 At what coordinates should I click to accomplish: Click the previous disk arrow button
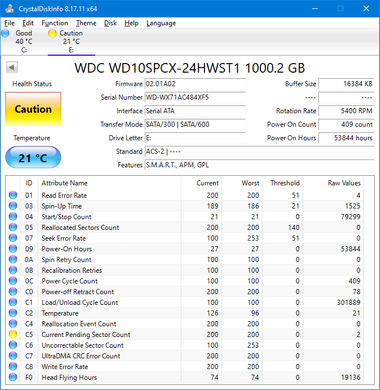tap(12, 67)
